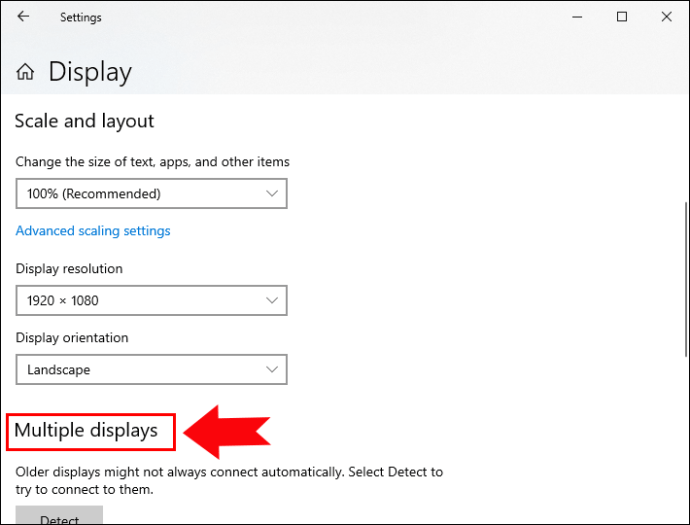The height and width of the screenshot is (525, 690).
Task: Minimize the Settings window
Action: click(577, 17)
